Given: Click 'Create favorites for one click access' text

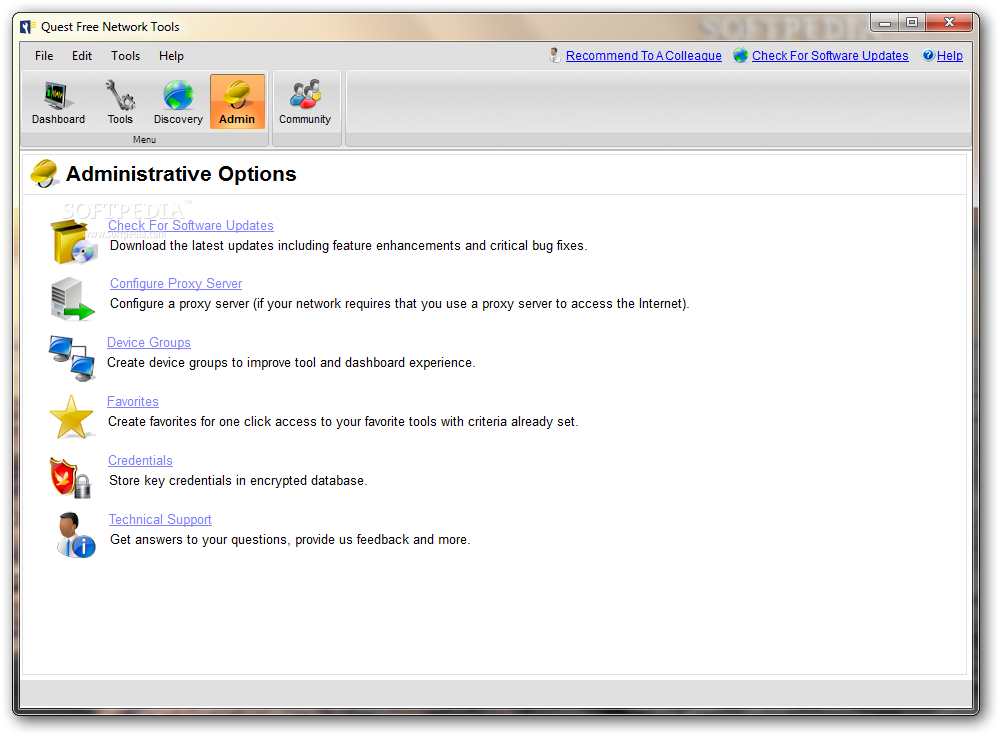Looking at the screenshot, I should pyautogui.click(x=343, y=422).
